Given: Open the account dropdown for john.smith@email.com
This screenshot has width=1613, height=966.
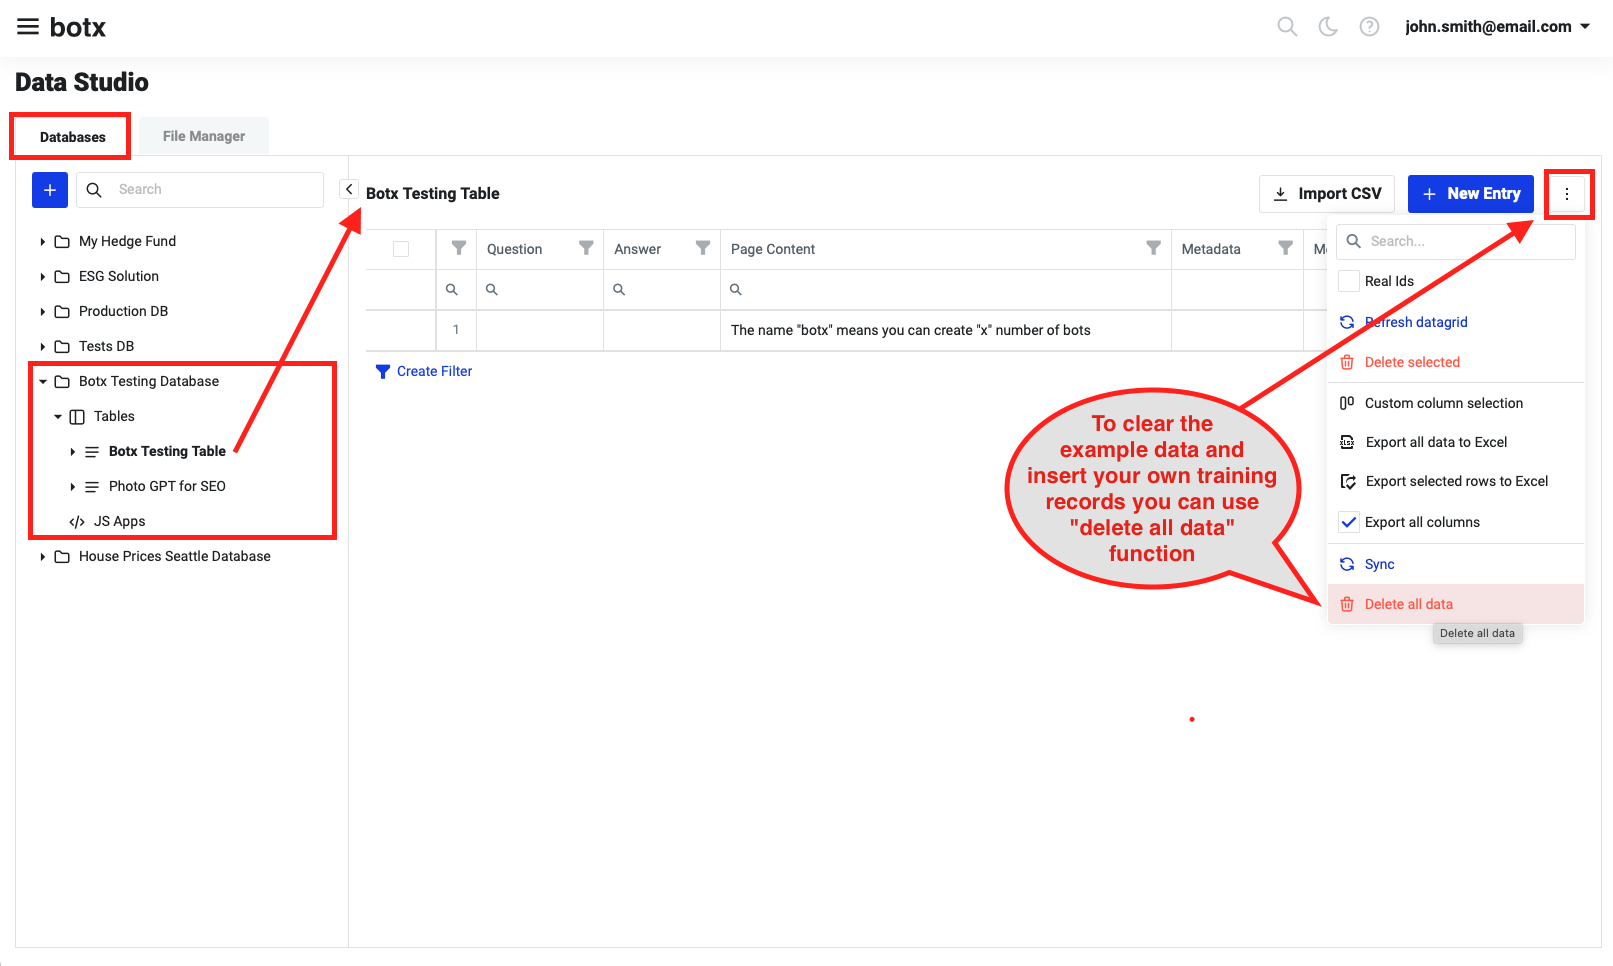Looking at the screenshot, I should click(1497, 27).
